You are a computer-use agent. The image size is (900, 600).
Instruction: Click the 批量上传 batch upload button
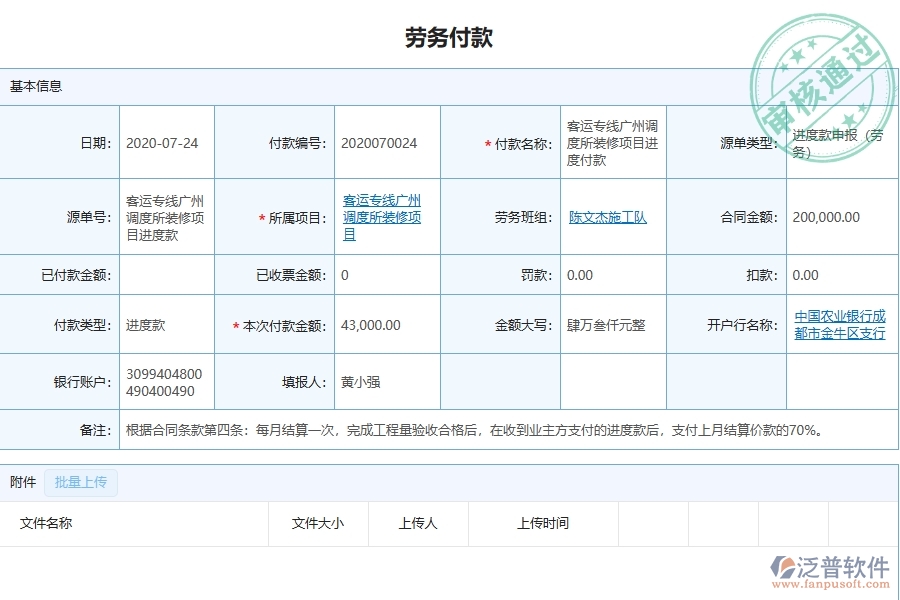pyautogui.click(x=81, y=482)
